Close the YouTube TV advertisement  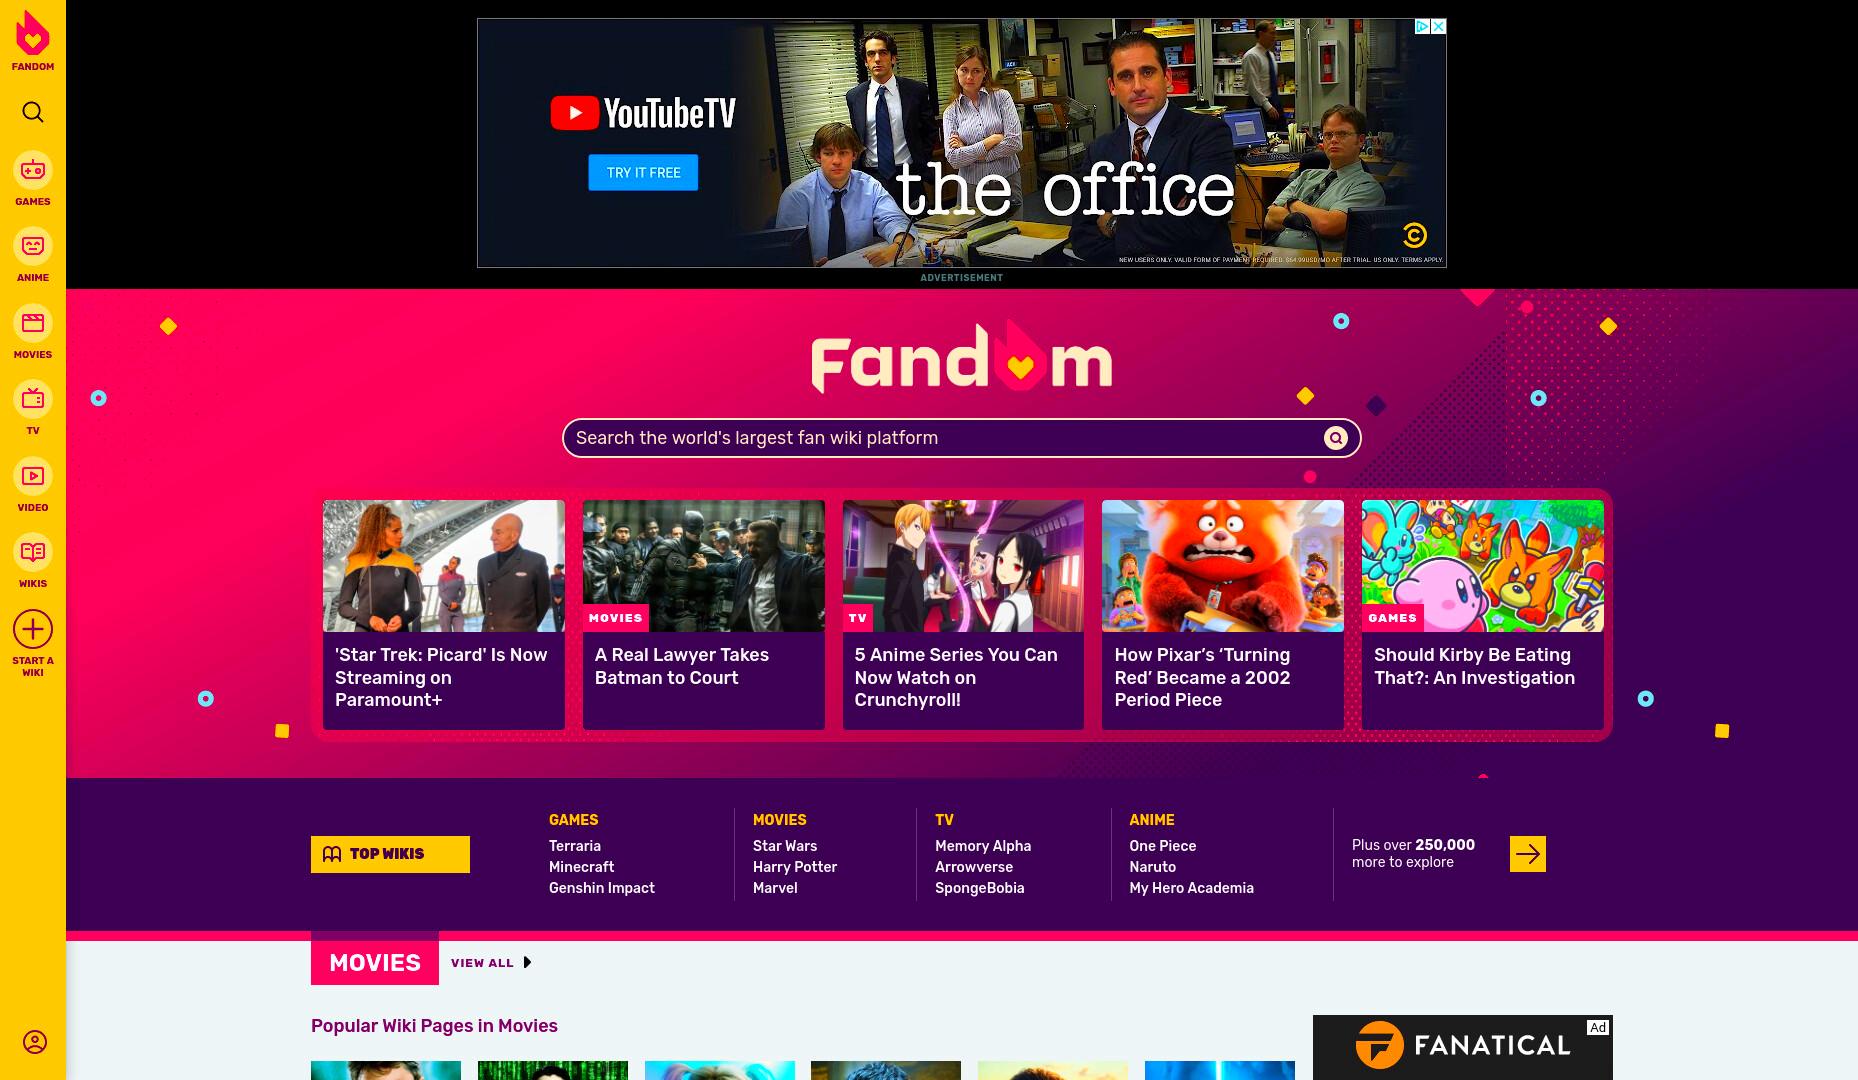pos(1438,27)
